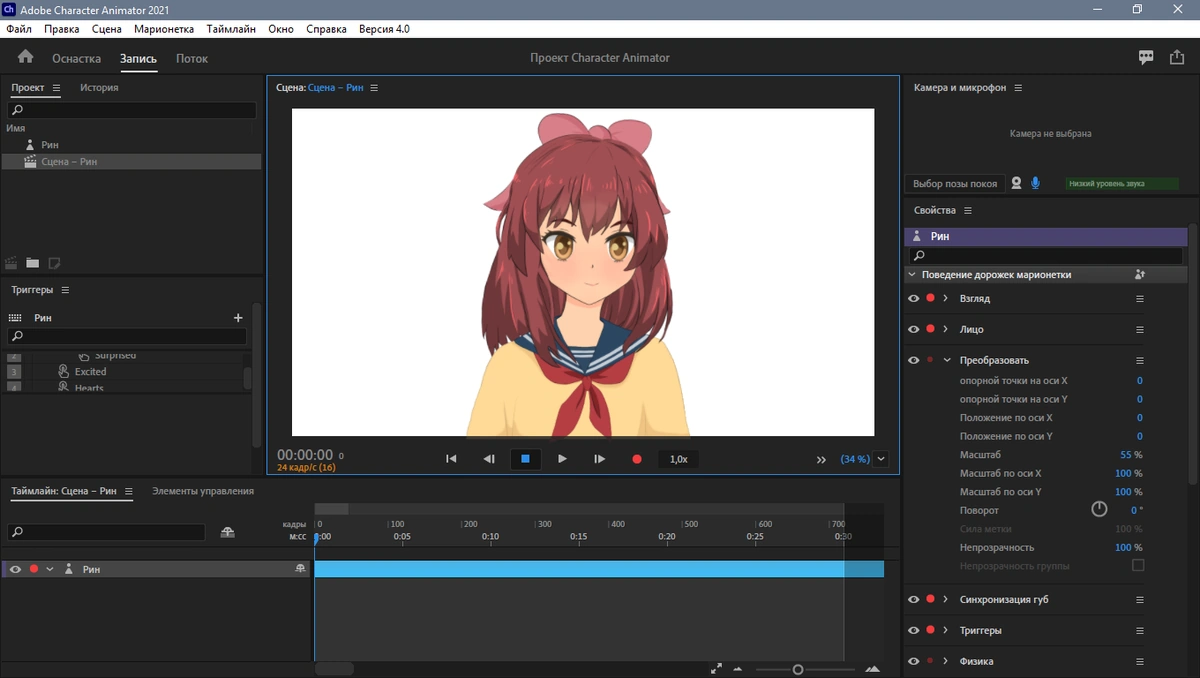
Task: Toggle eye for Синхронизация губ
Action: [x=913, y=600]
